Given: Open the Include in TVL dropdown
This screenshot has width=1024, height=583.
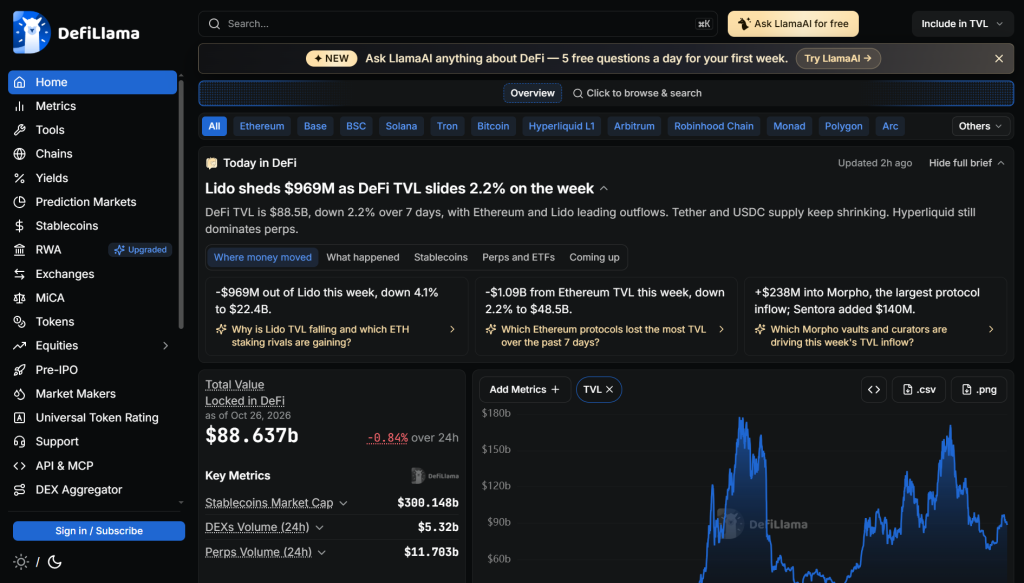Looking at the screenshot, I should [961, 24].
